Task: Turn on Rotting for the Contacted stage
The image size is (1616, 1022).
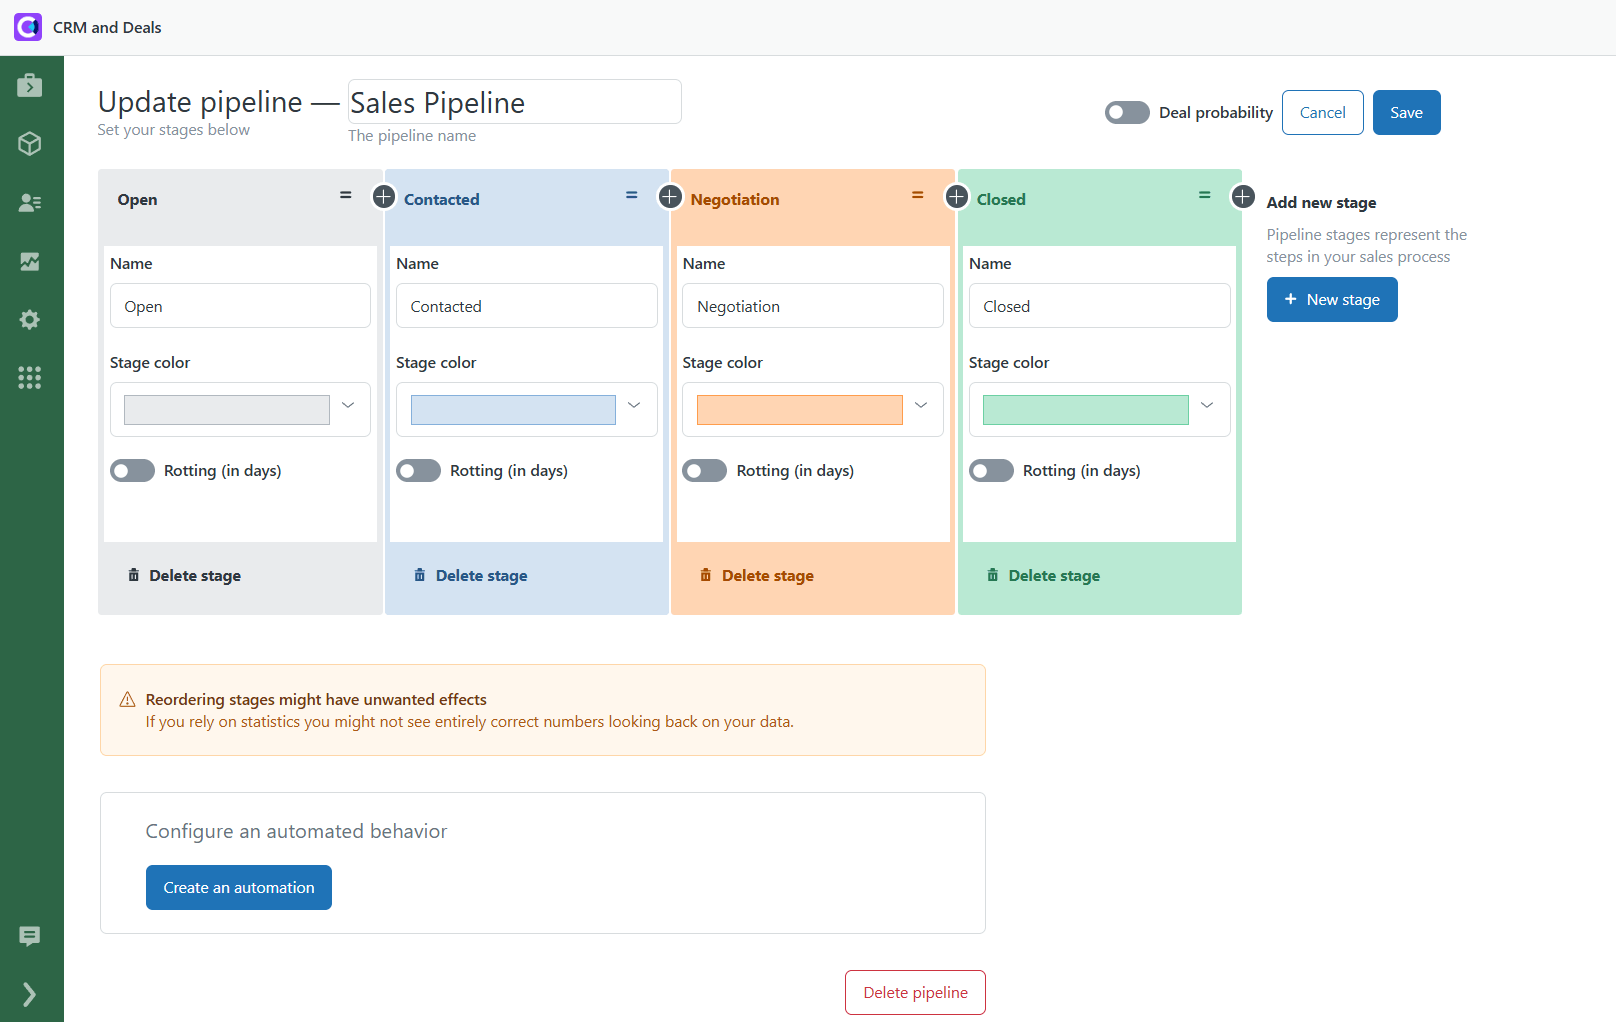Action: [418, 470]
